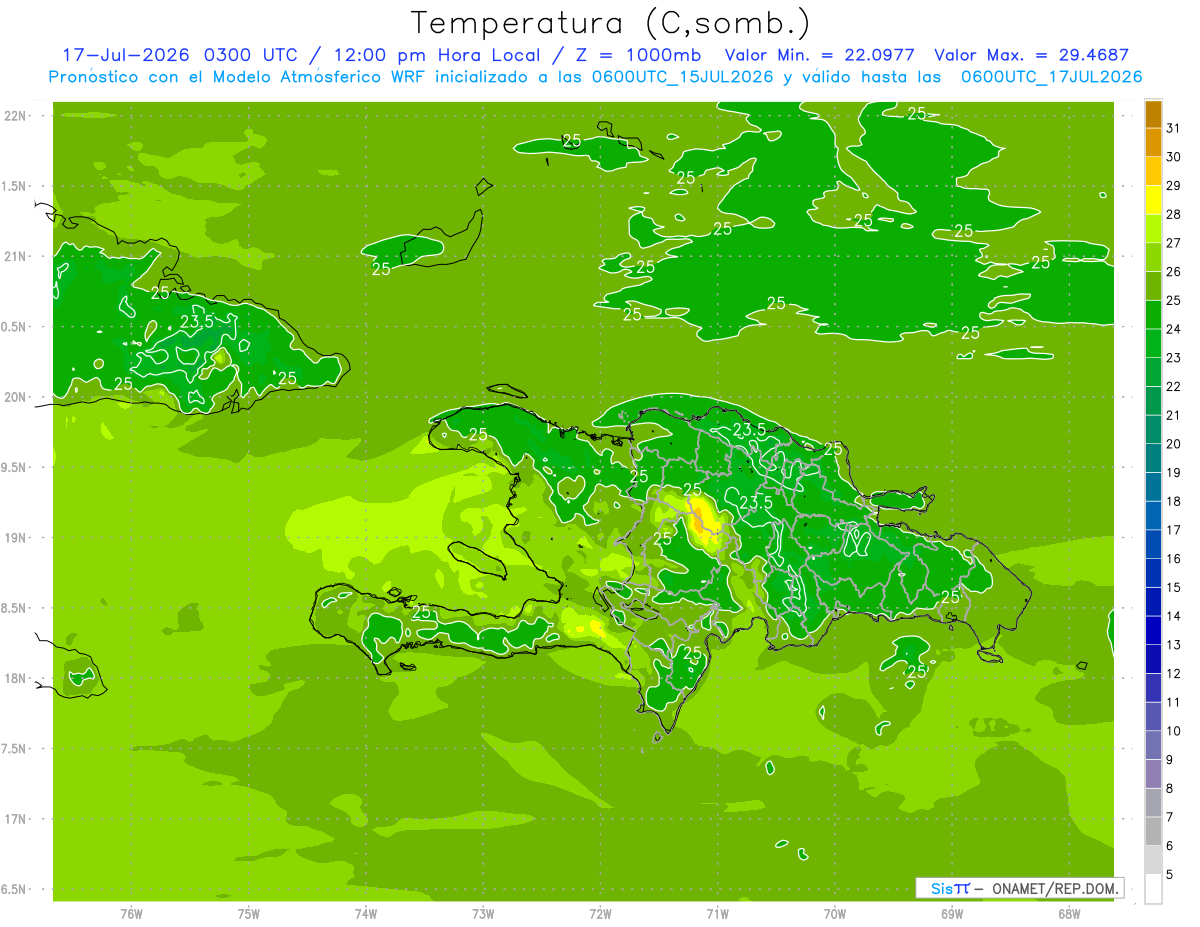Click legend value '26'
Image resolution: width=1200 pixels, height=927 pixels.
[1174, 272]
